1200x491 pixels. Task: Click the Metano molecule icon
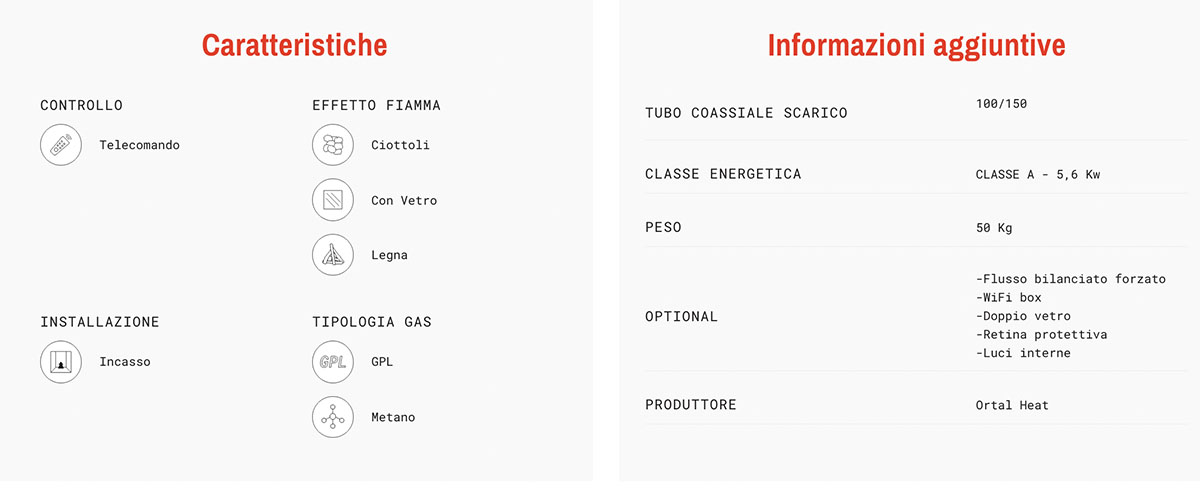tap(333, 417)
